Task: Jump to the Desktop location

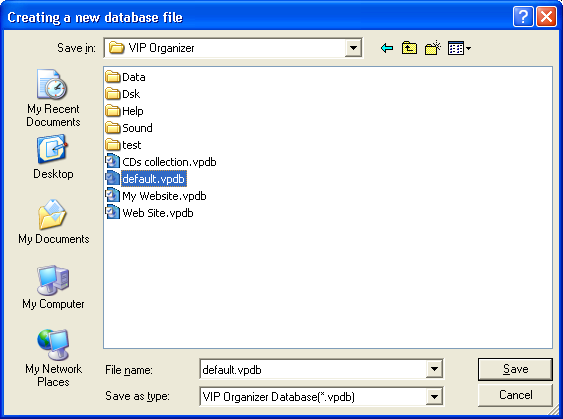Action: (53, 157)
